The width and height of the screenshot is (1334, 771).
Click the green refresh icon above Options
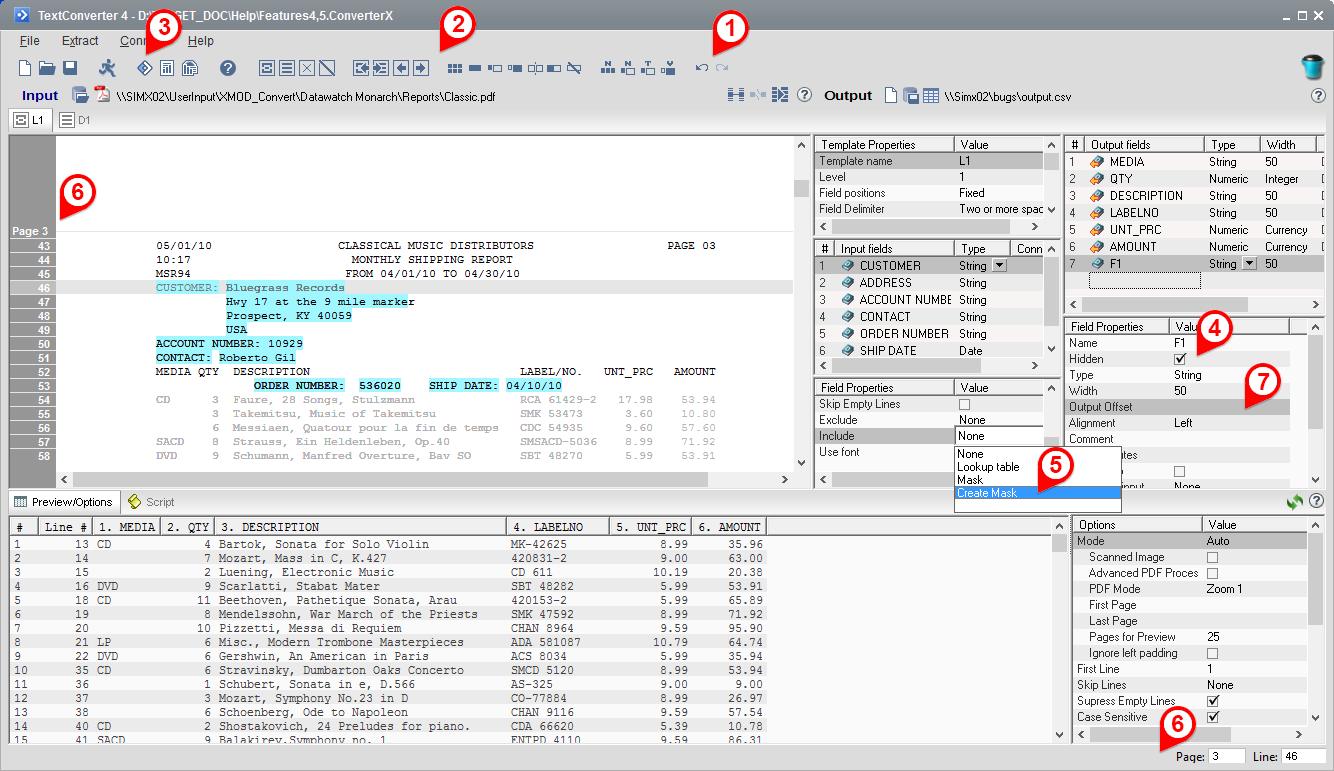coord(1296,501)
